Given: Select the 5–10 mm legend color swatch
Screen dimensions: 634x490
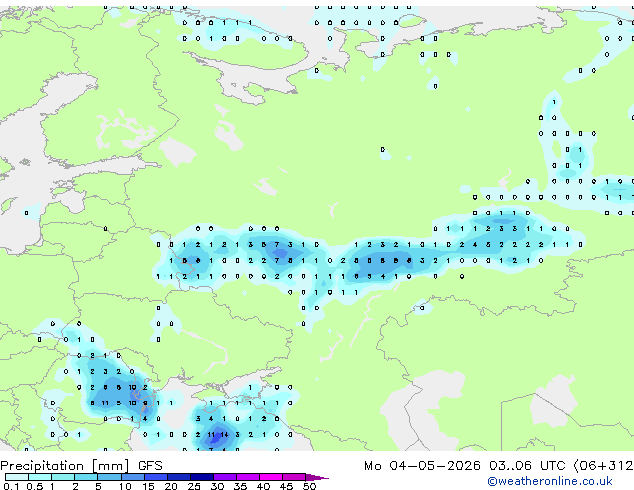Looking at the screenshot, I should (x=109, y=477).
